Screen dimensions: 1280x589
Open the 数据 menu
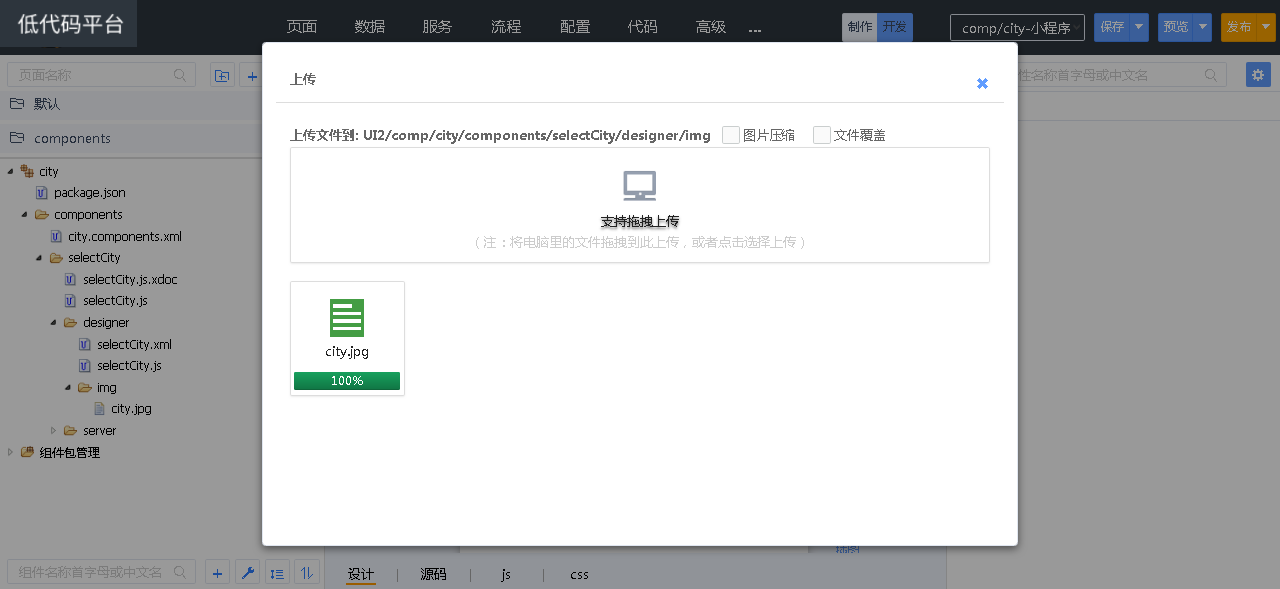[x=369, y=27]
